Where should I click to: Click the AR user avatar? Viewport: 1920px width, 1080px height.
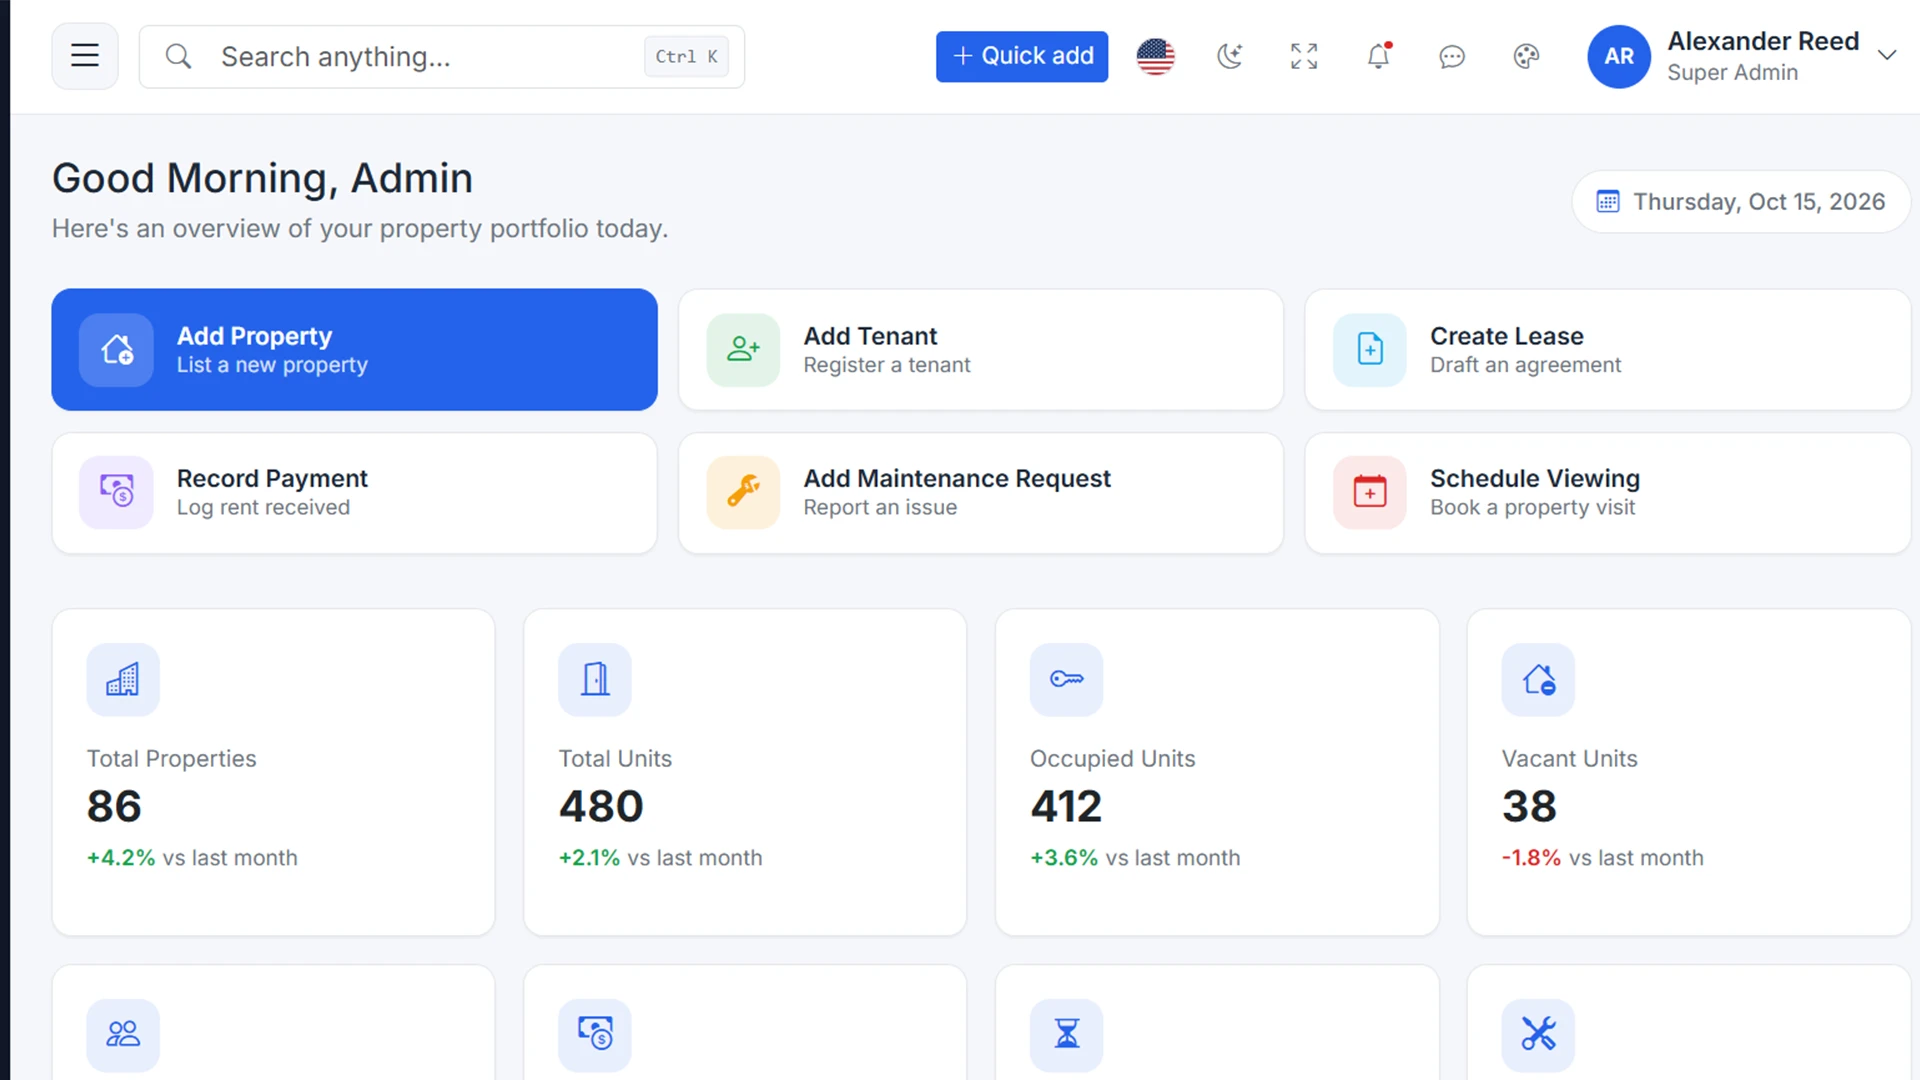click(1619, 56)
